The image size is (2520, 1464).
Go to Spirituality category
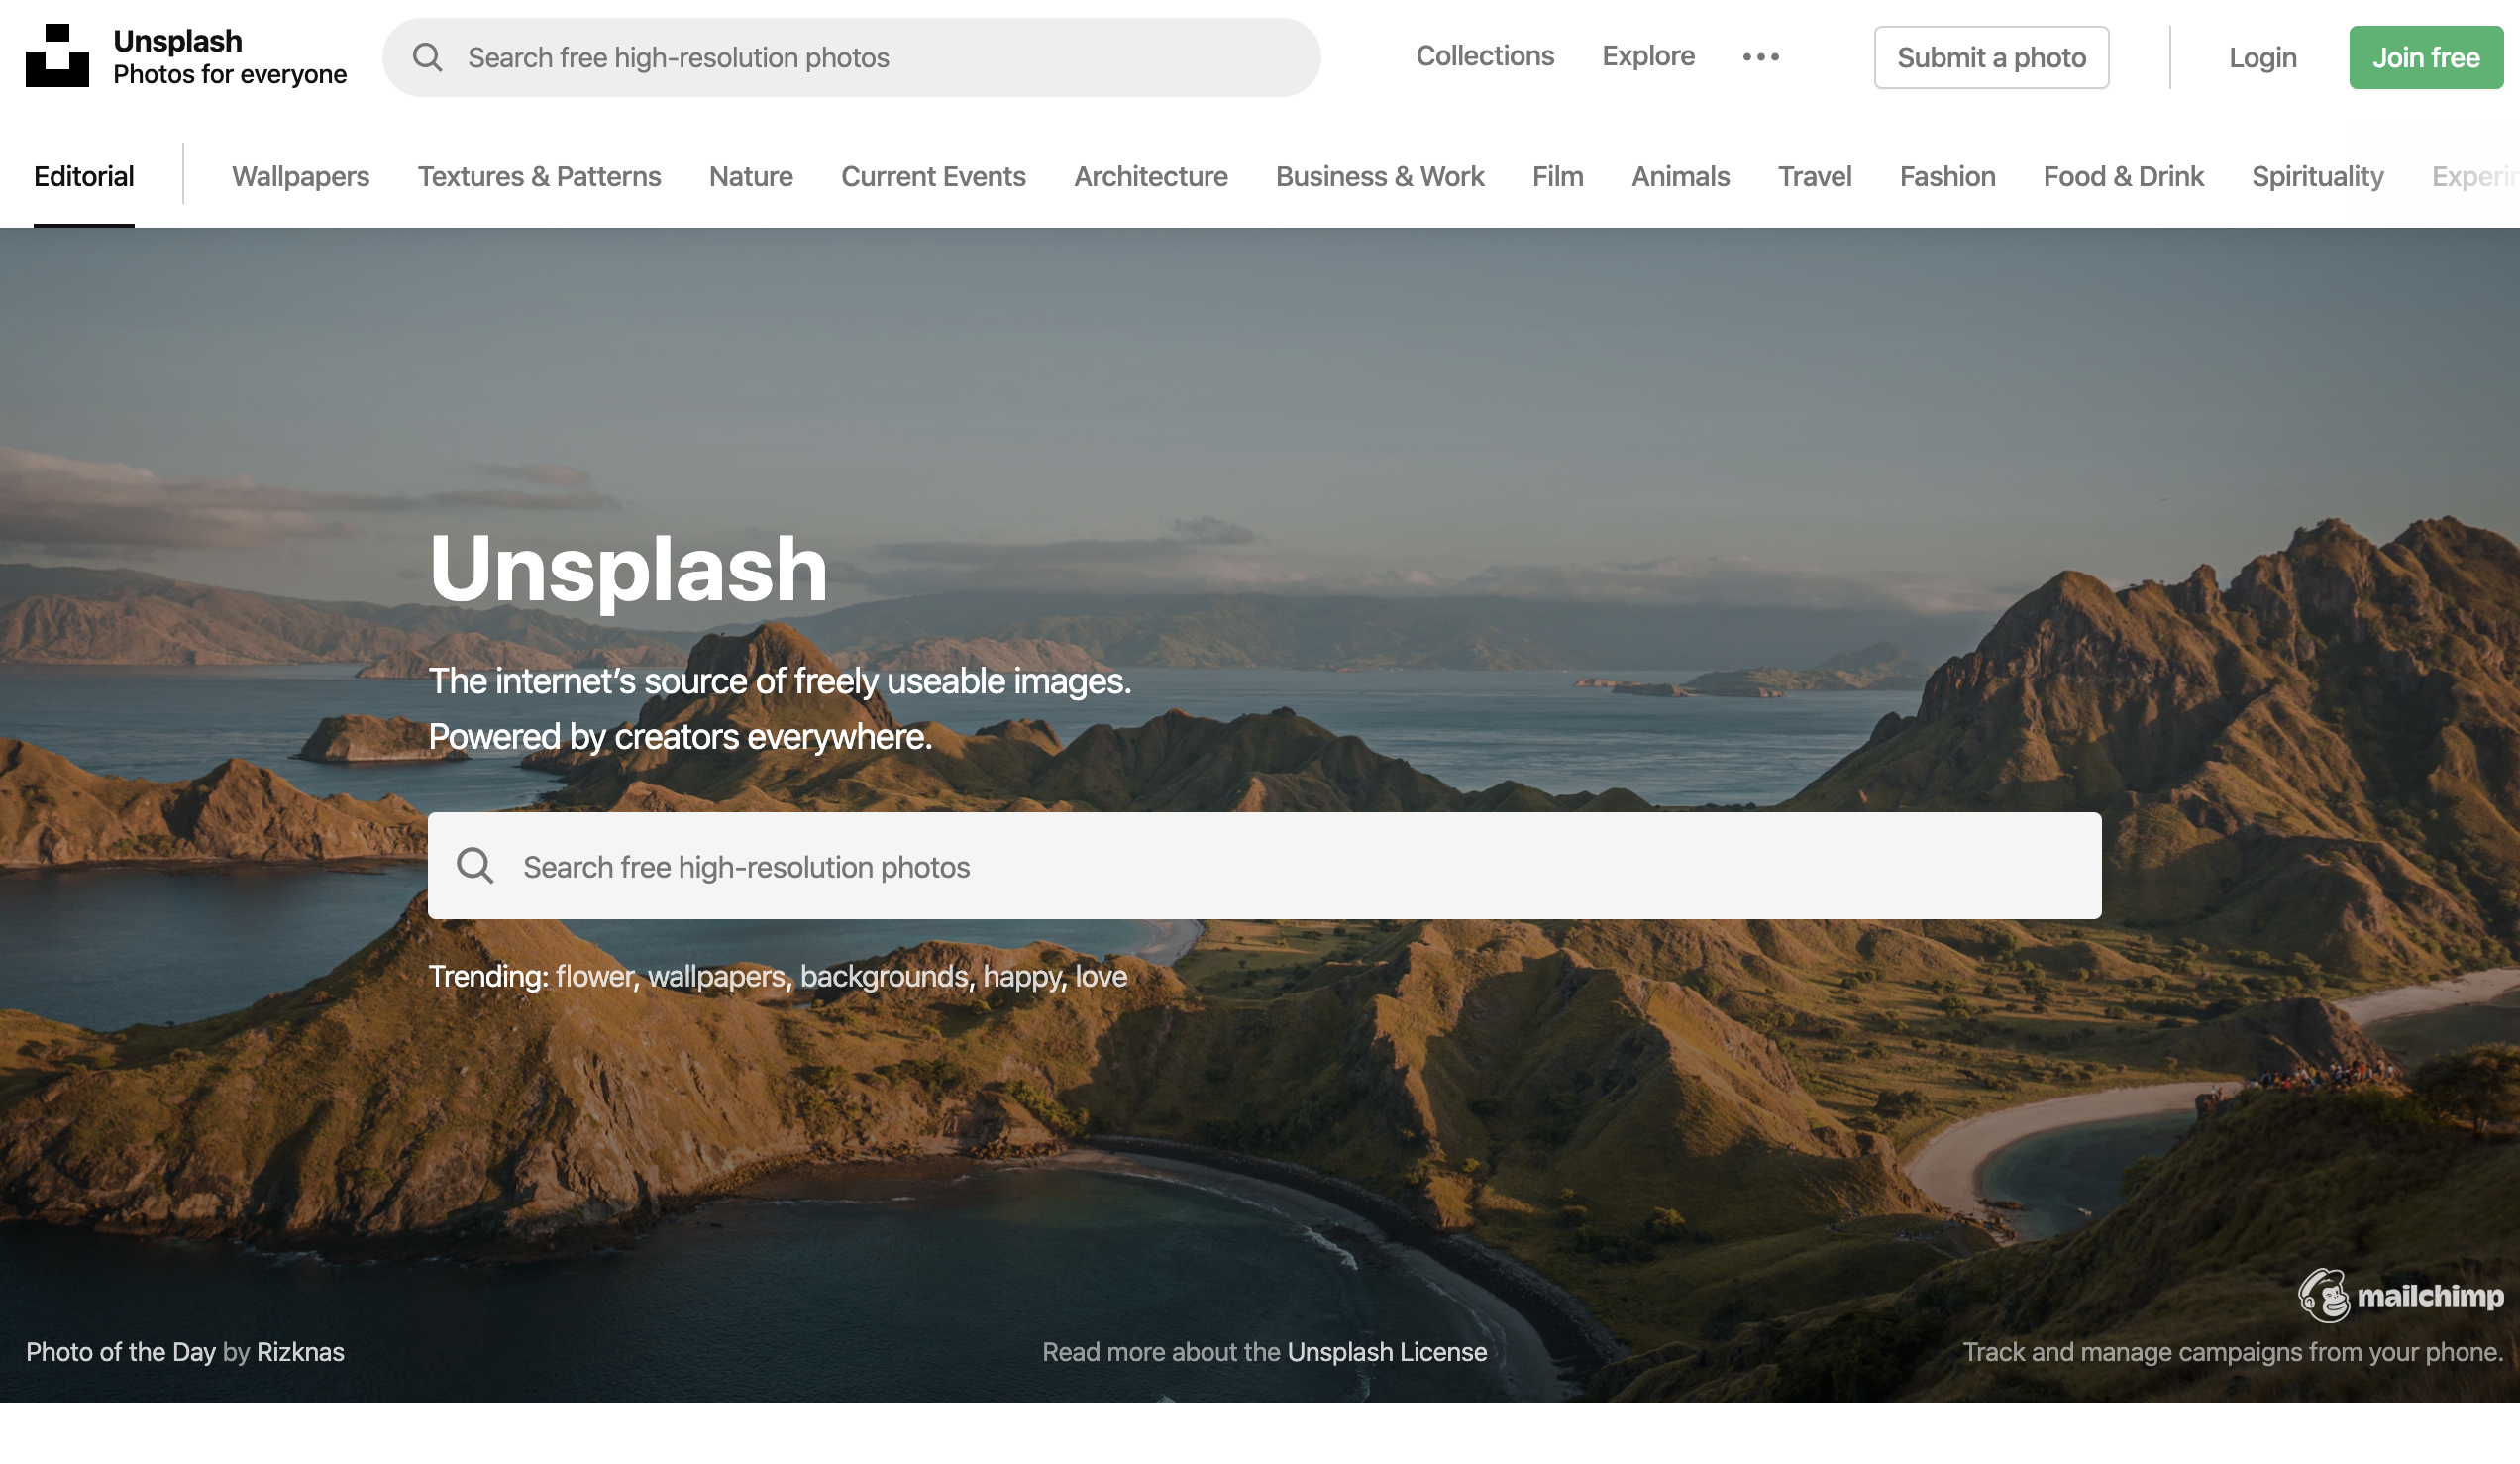click(2317, 176)
